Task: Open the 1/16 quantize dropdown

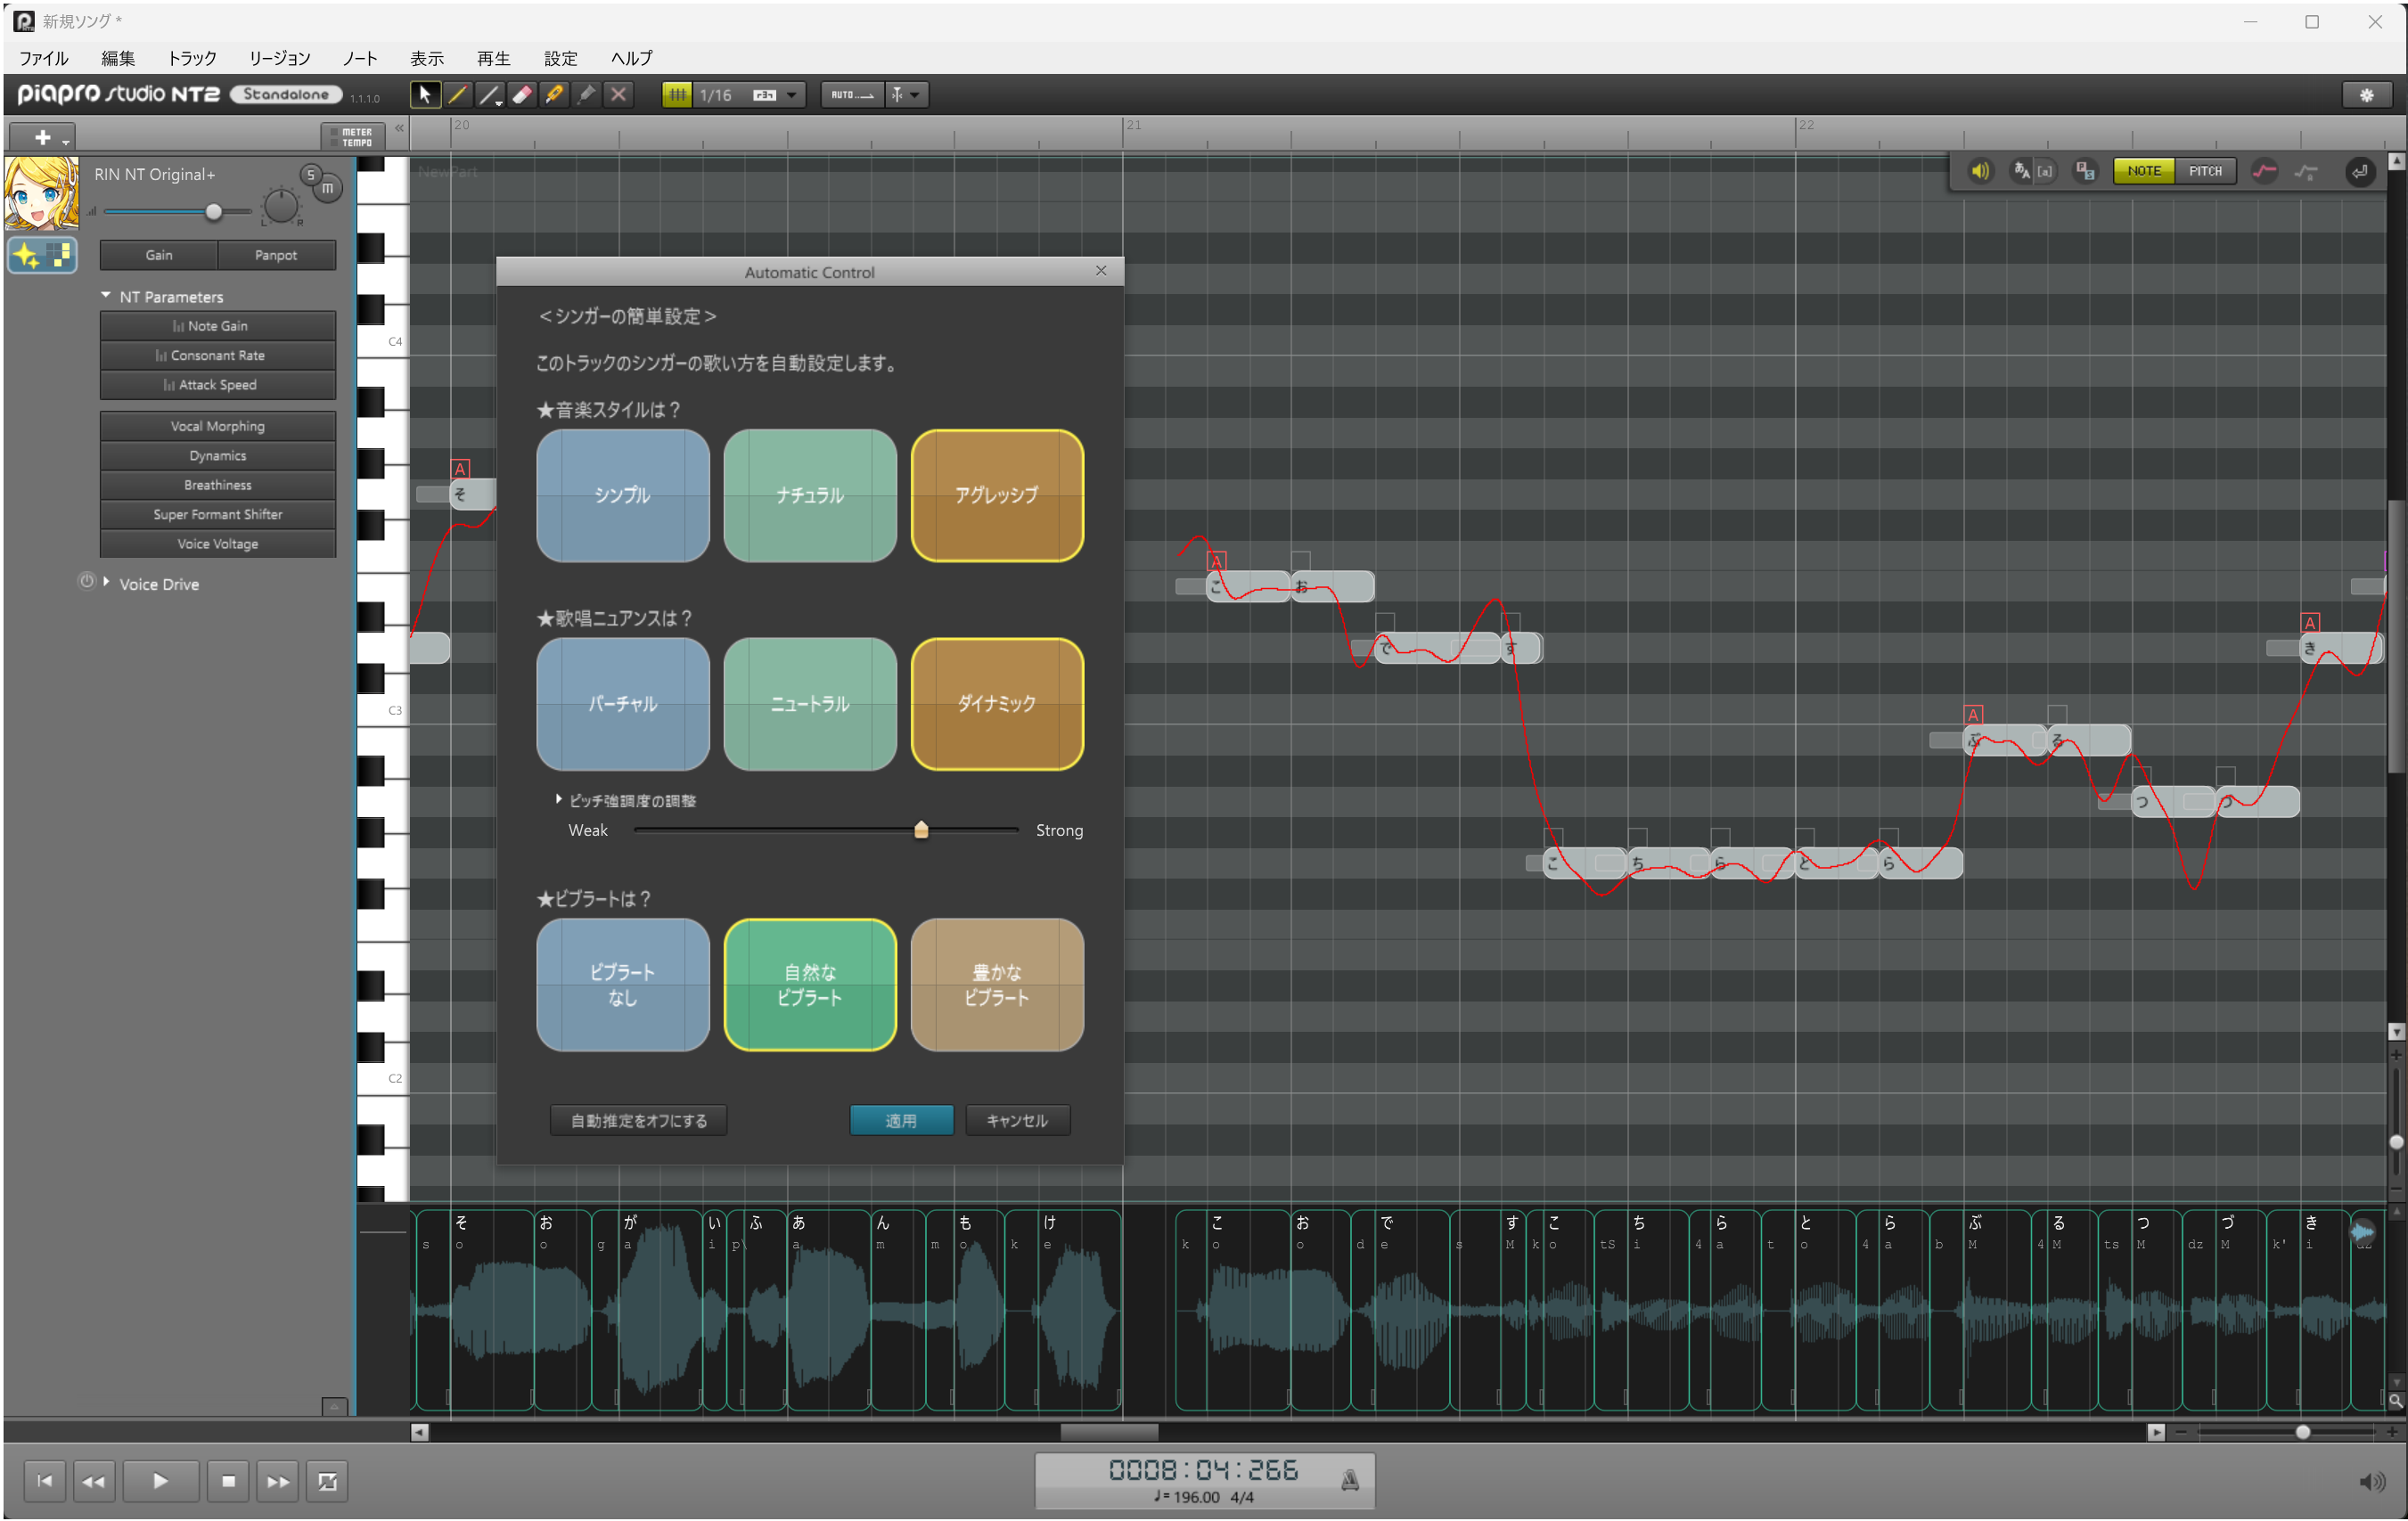Action: pos(791,95)
